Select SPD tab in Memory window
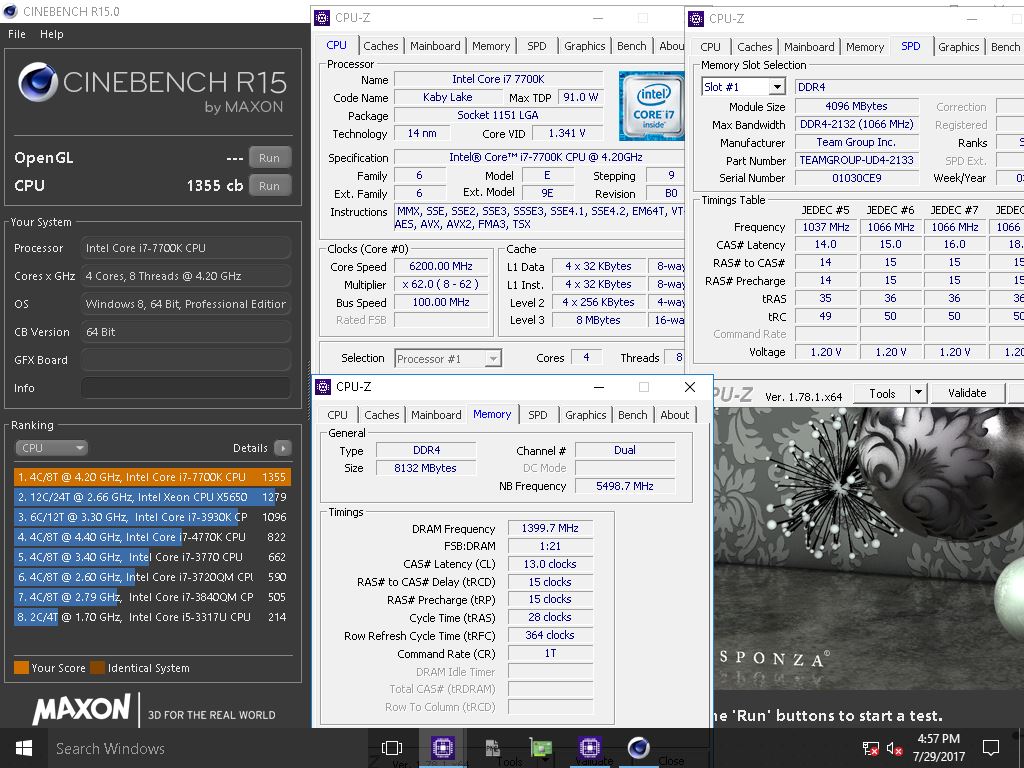This screenshot has height=768, width=1024. click(537, 415)
